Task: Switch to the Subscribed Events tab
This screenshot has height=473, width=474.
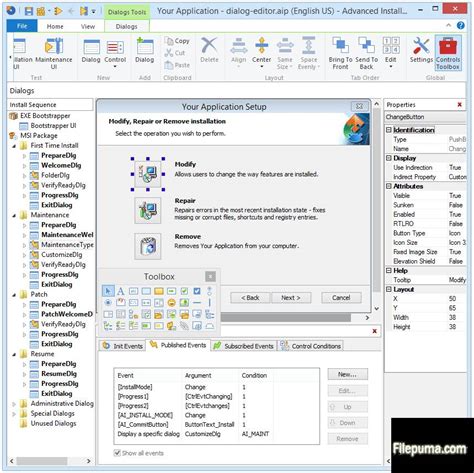Action: coord(244,346)
